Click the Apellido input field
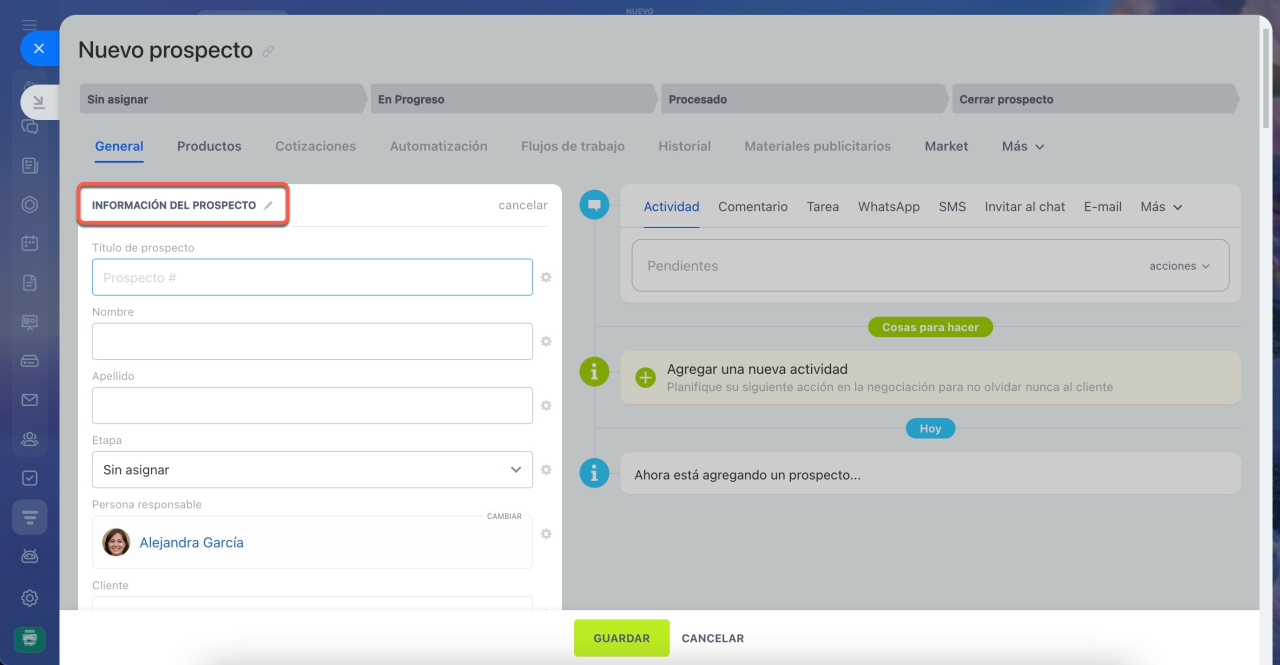1280x665 pixels. point(312,405)
